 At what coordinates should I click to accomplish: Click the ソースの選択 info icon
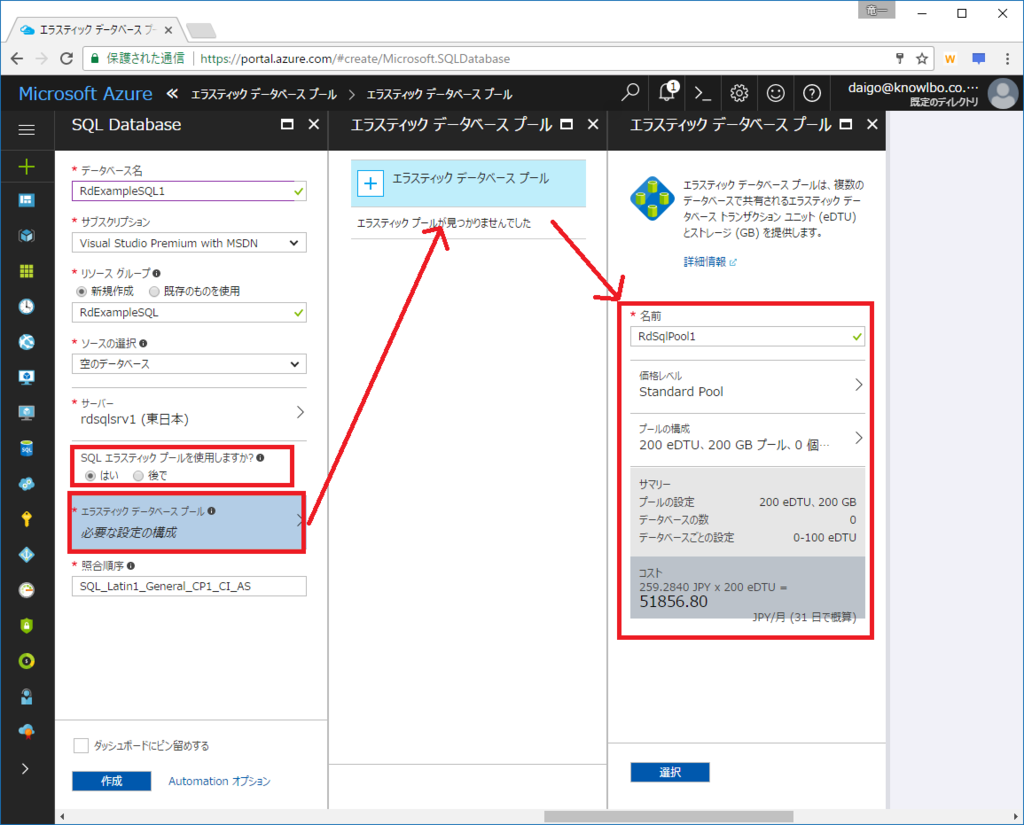coord(143,343)
